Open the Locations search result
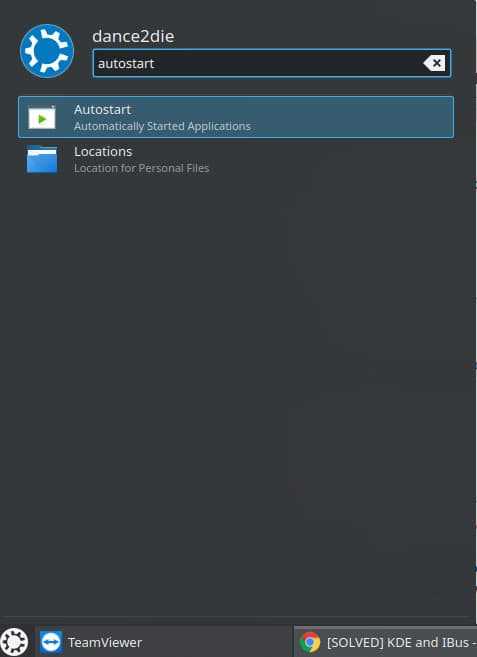This screenshot has height=657, width=477. click(103, 151)
